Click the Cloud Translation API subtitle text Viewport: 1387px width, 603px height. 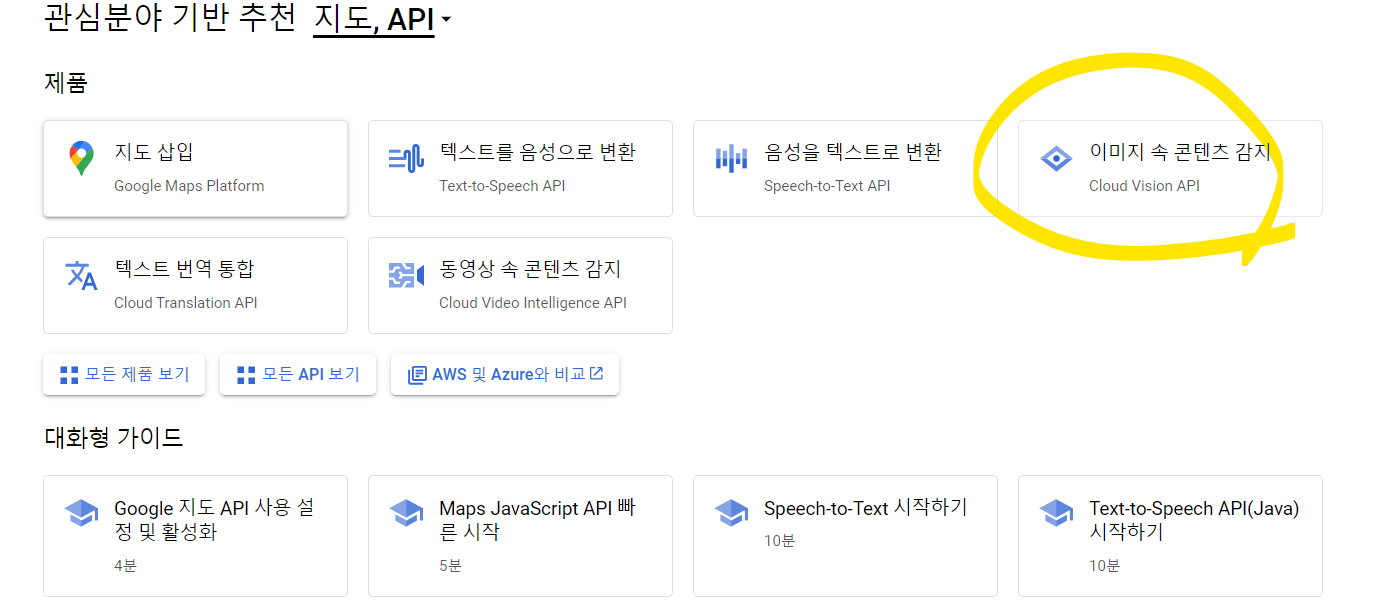click(x=186, y=303)
